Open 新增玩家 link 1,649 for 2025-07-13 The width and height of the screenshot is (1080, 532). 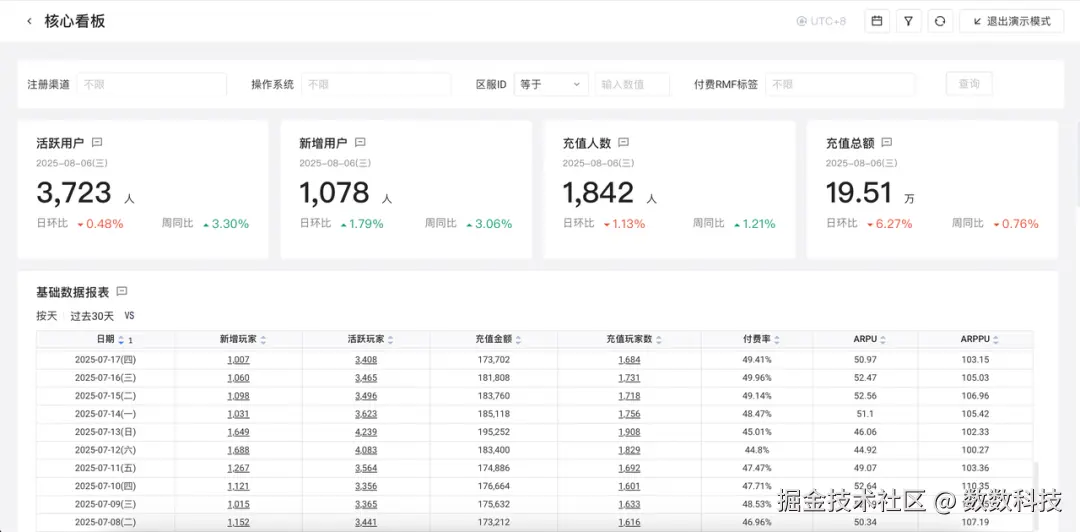[238, 432]
